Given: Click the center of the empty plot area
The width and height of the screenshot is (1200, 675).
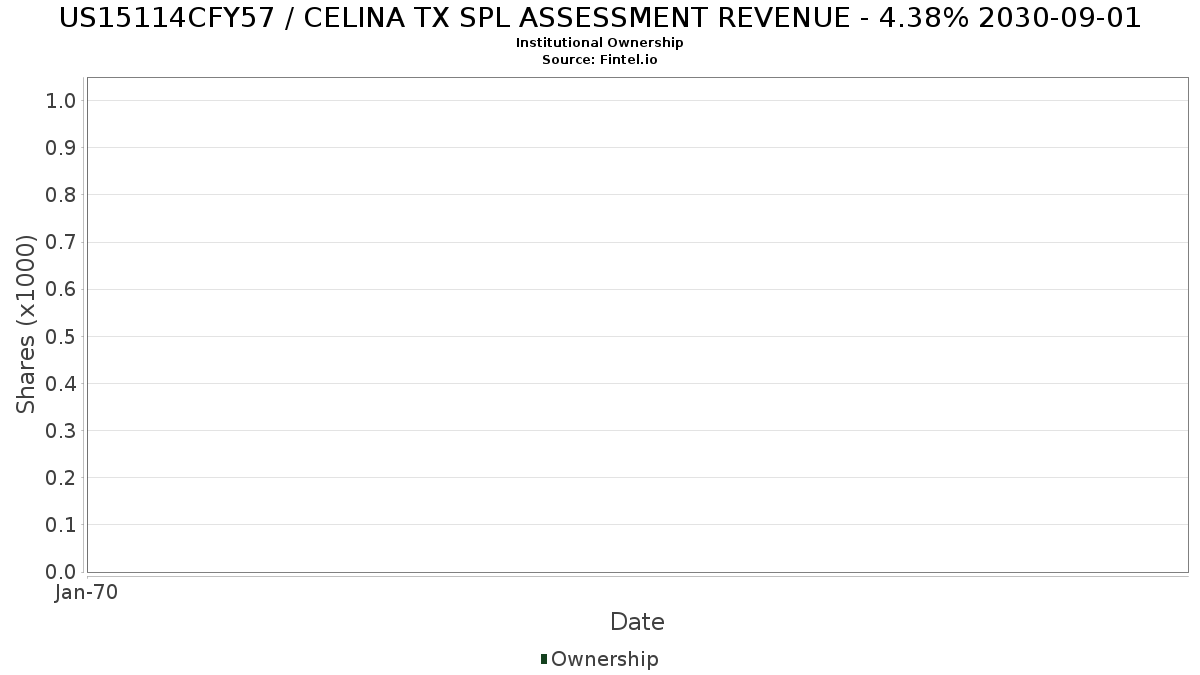Looking at the screenshot, I should [637, 325].
